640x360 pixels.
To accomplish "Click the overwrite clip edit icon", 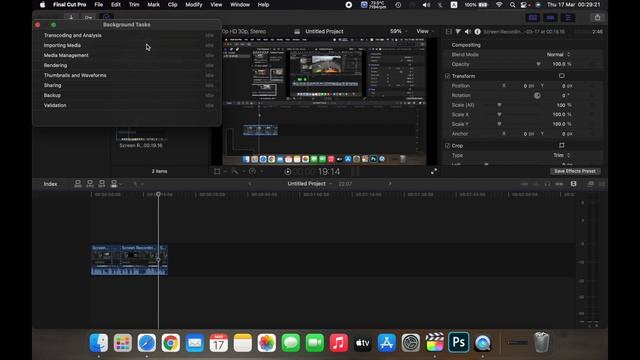I will pos(114,184).
